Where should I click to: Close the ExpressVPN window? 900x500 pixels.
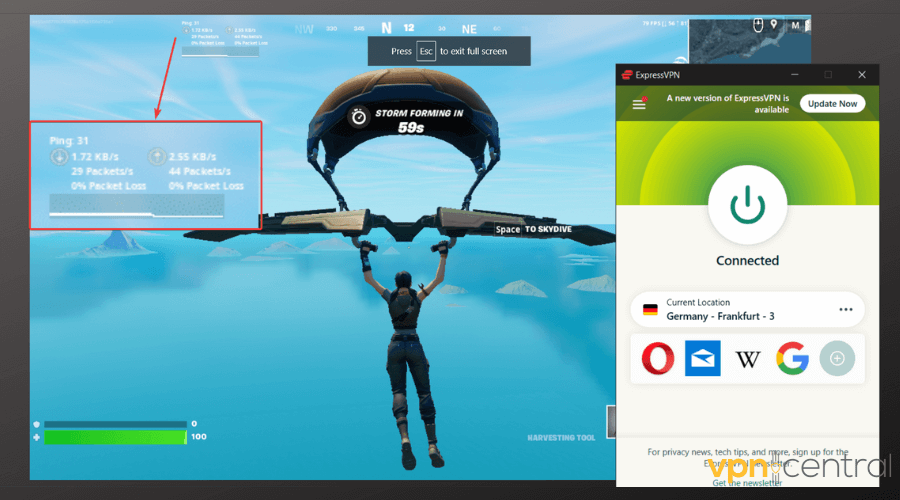862,75
